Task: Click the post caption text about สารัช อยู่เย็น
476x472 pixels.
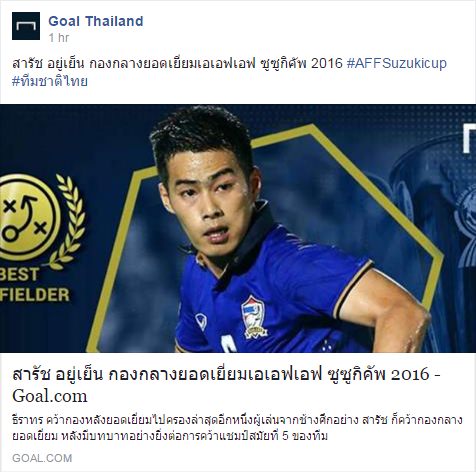Action: 177,63
